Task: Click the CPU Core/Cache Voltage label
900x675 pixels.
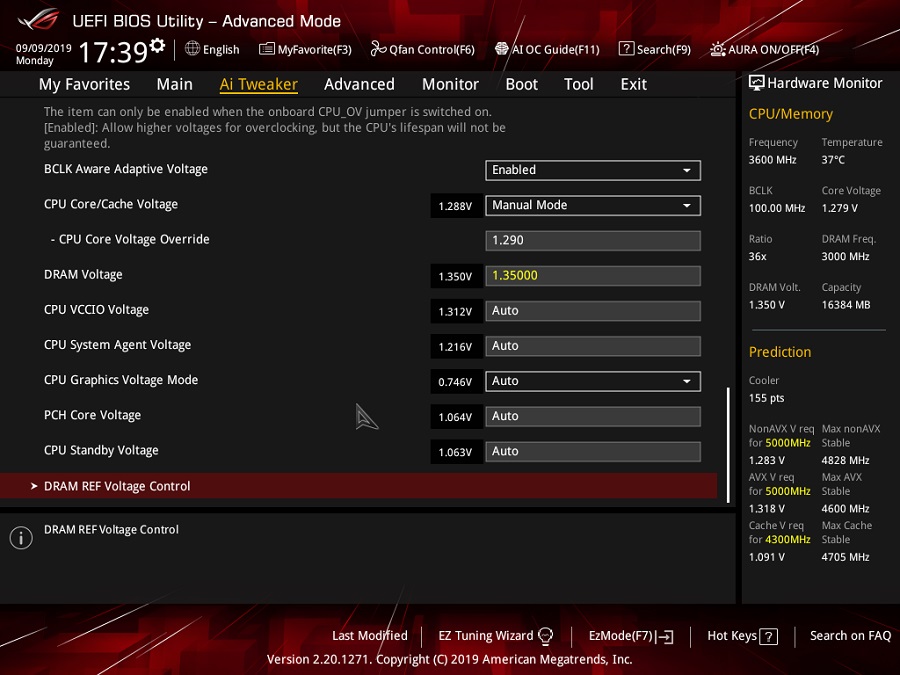Action: (x=111, y=204)
